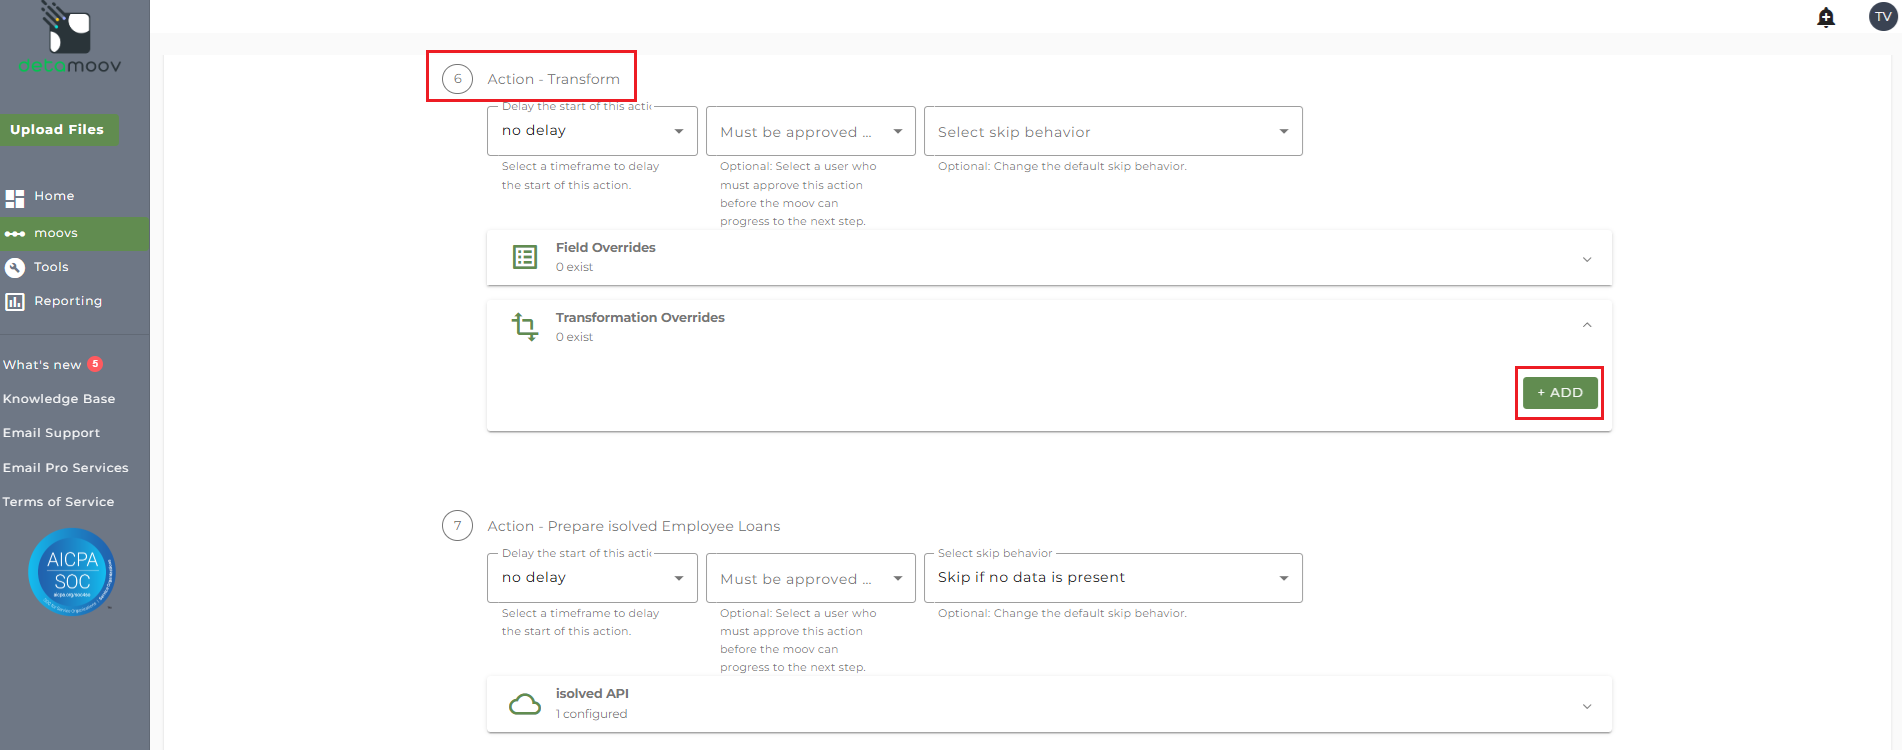Click the notification bell icon
The image size is (1902, 750).
pos(1826,17)
